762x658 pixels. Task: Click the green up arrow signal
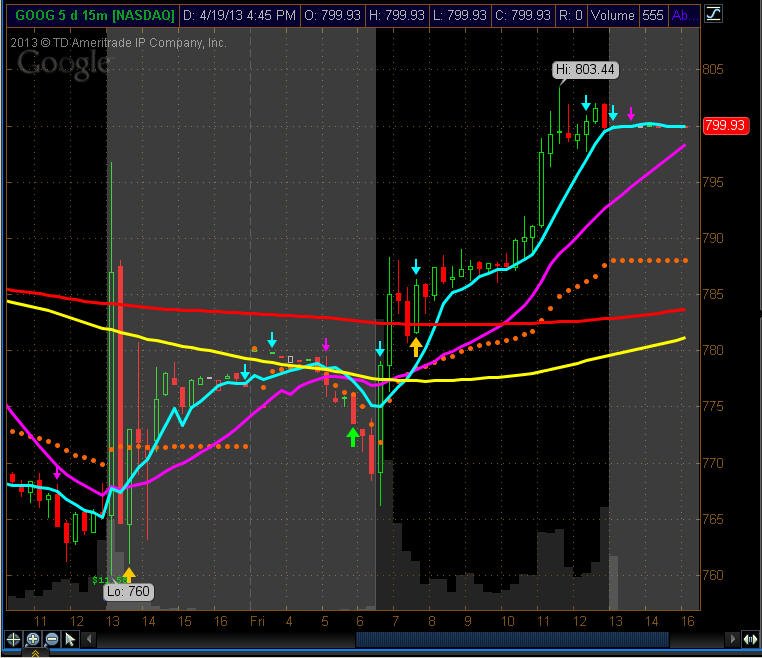click(x=353, y=437)
